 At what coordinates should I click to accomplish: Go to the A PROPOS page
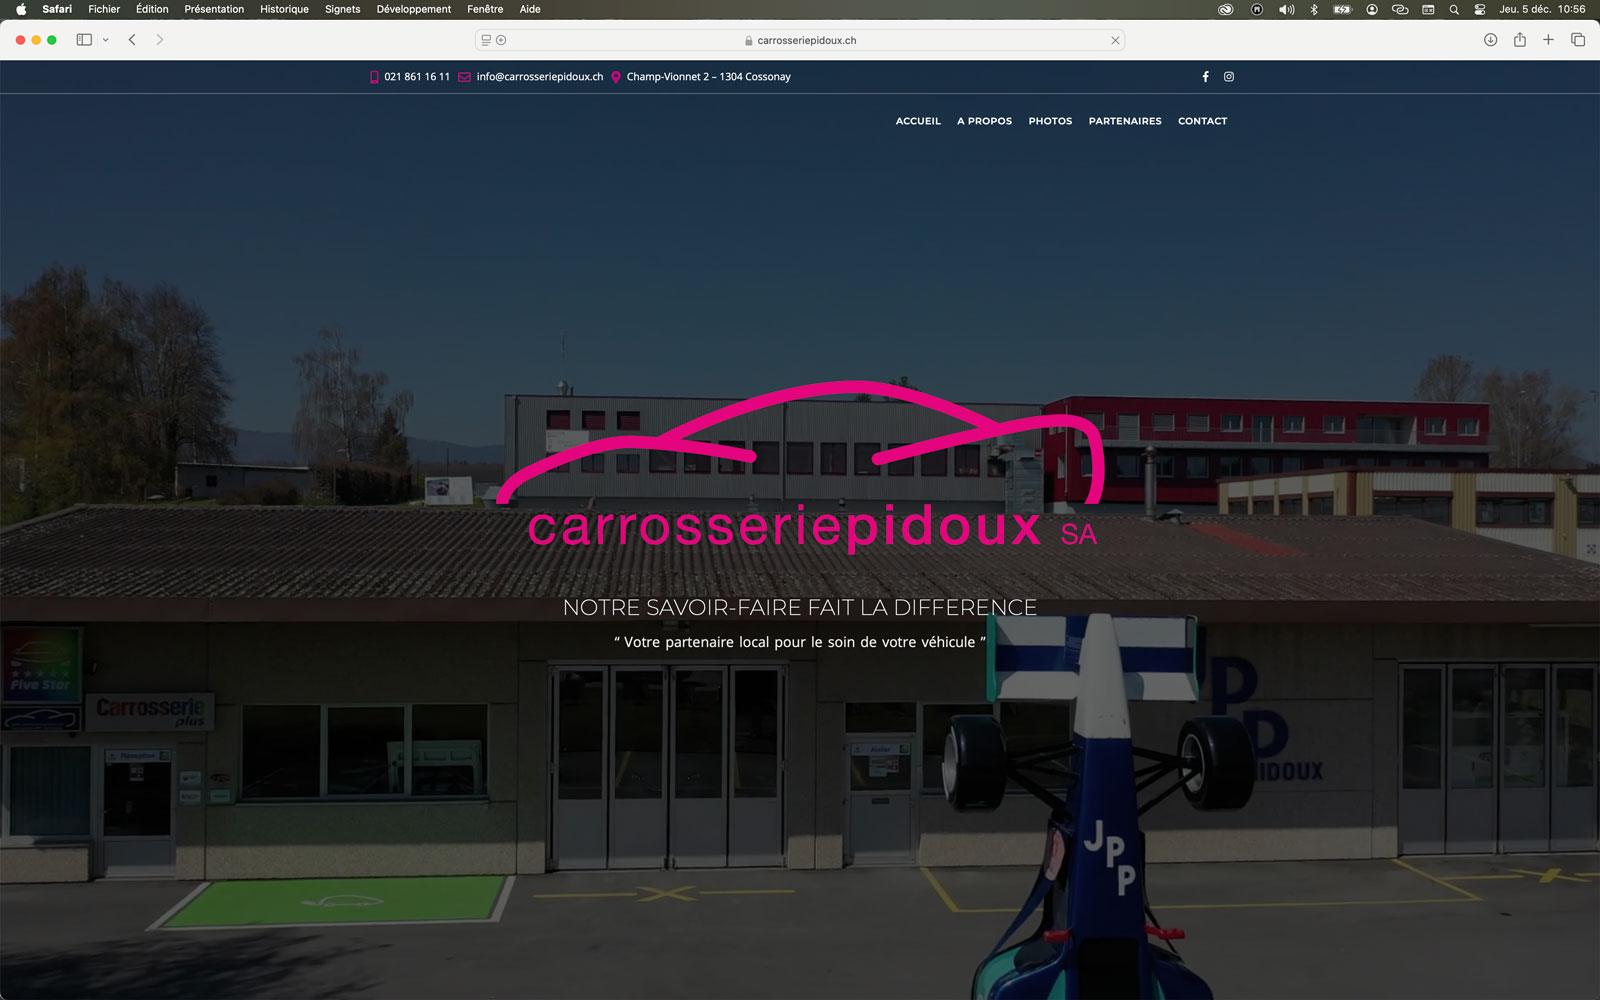coord(984,121)
